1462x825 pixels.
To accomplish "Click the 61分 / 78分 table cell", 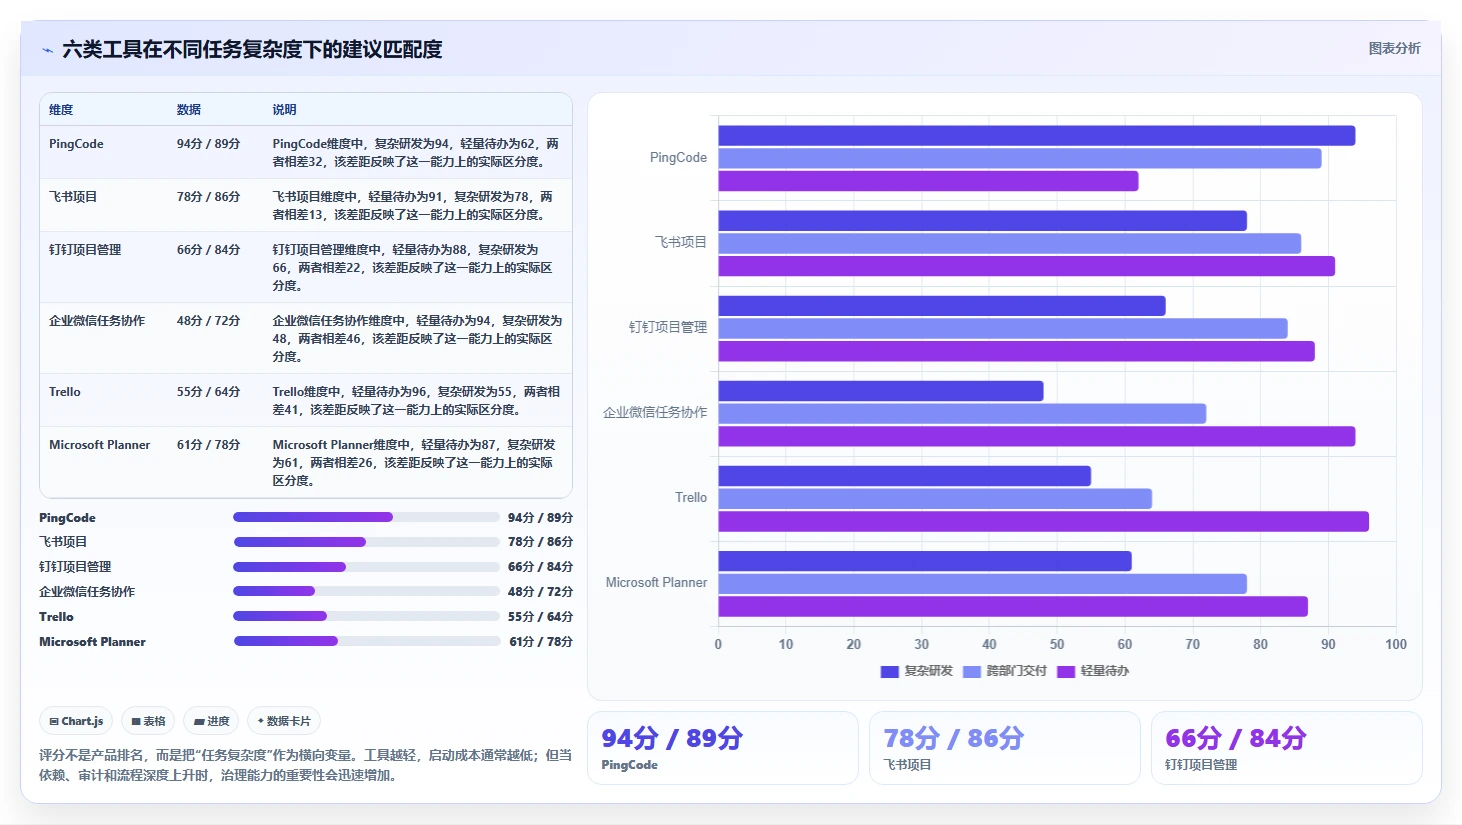I will click(x=209, y=445).
